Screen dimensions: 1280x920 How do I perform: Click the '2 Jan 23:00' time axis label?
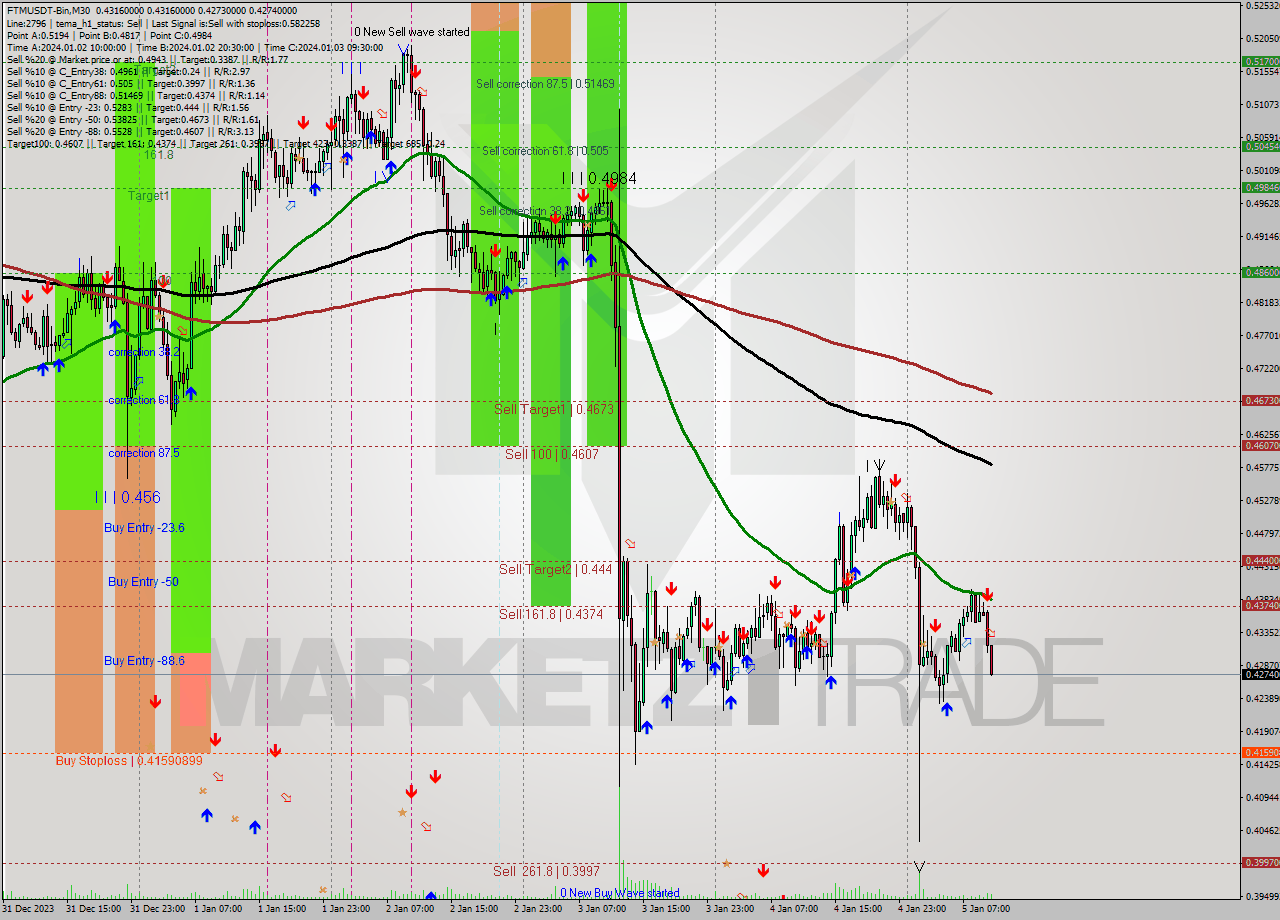click(538, 909)
